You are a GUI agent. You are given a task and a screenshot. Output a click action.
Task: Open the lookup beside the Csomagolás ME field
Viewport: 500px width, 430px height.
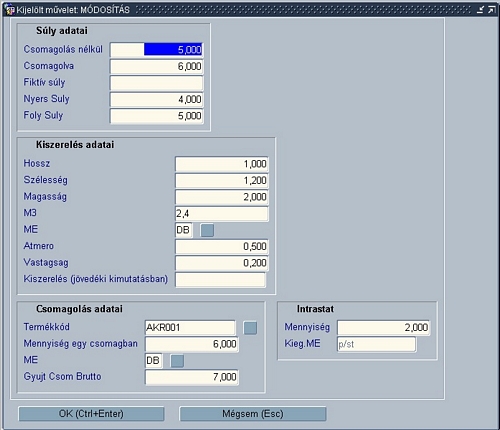click(x=177, y=361)
